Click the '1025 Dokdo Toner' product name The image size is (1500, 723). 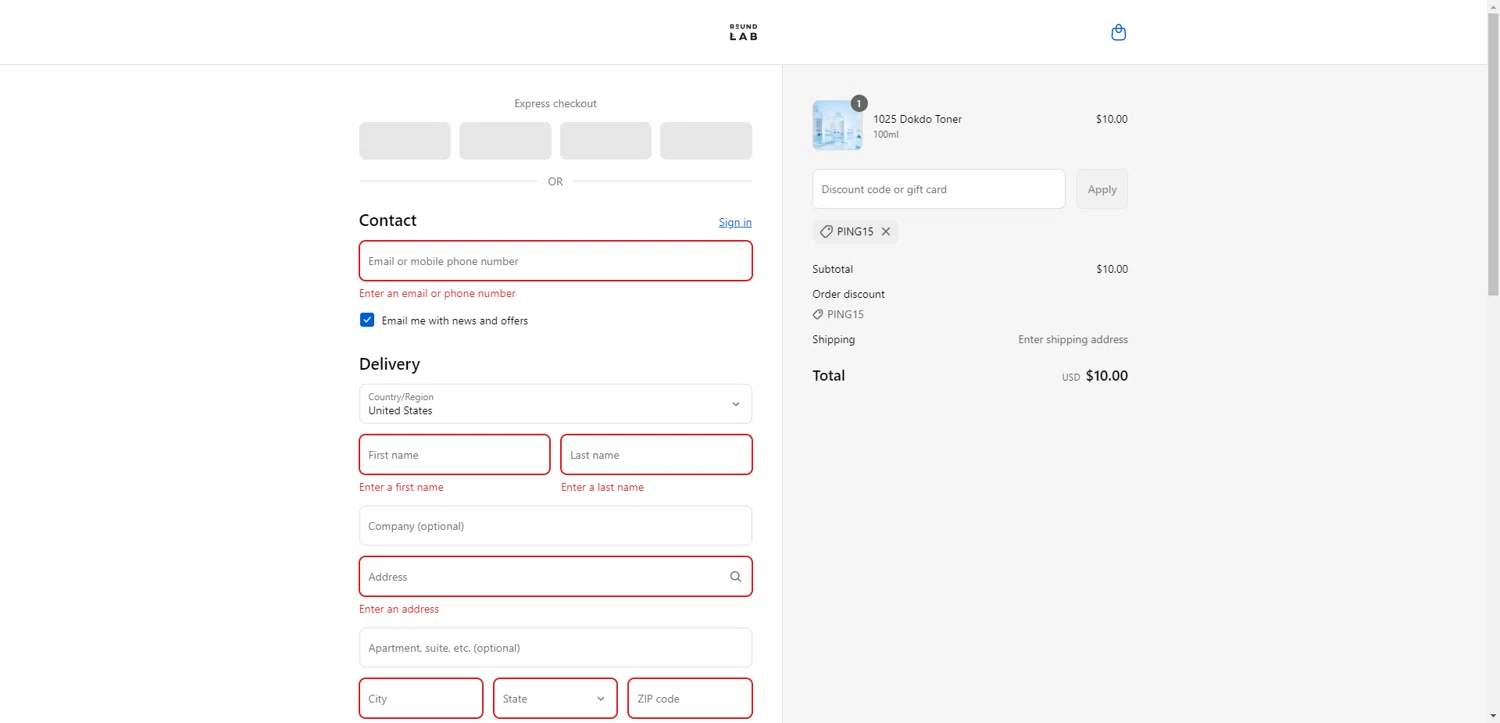(x=917, y=119)
